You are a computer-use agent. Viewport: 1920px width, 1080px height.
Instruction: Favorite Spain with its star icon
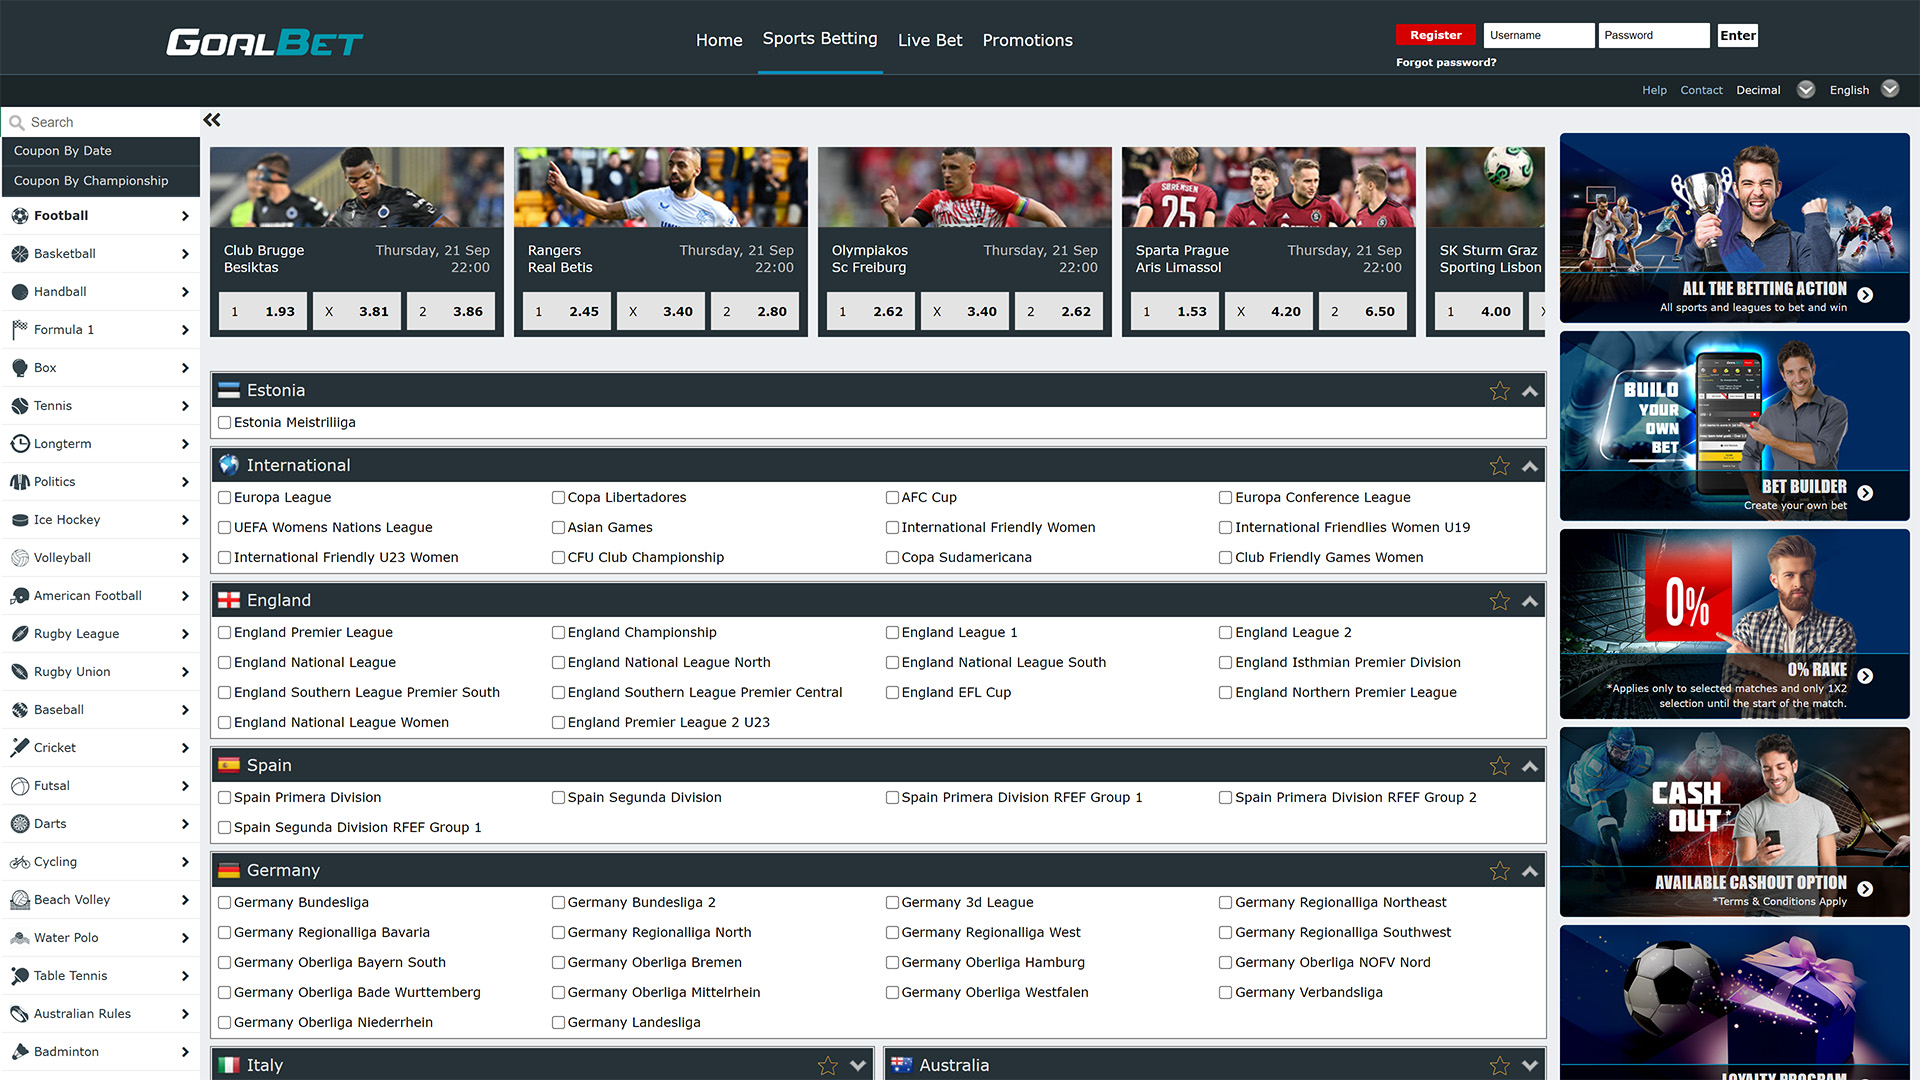click(1499, 766)
